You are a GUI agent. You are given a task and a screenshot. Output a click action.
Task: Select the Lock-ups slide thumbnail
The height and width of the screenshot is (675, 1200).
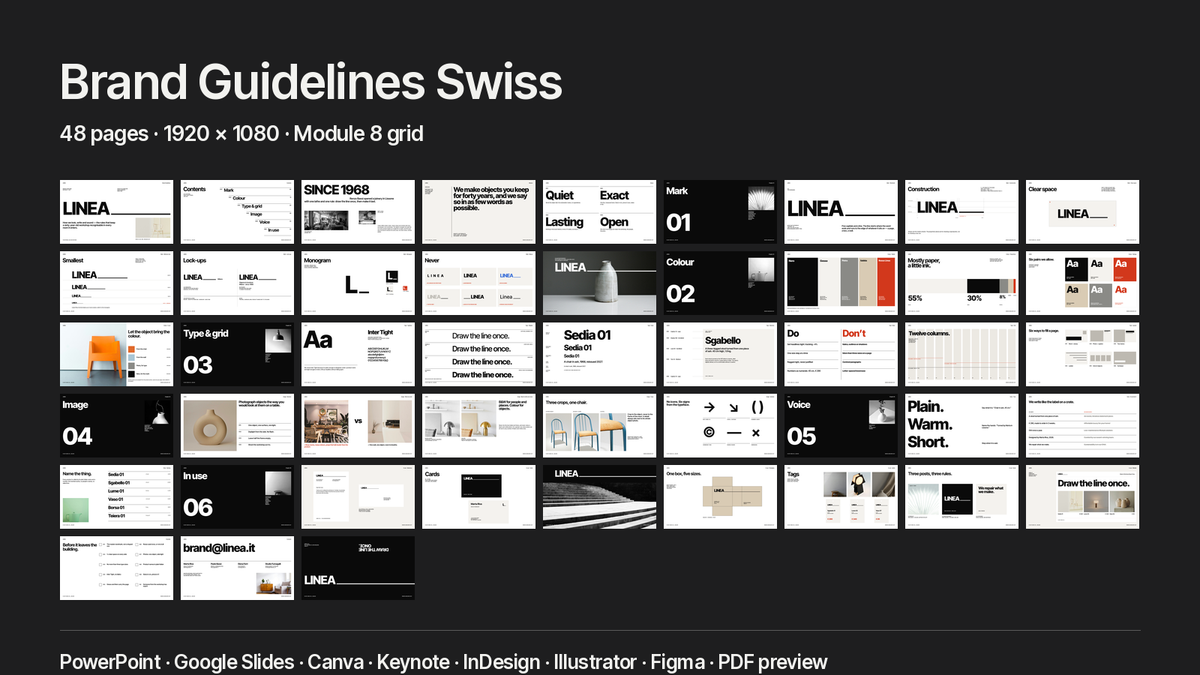click(237, 283)
